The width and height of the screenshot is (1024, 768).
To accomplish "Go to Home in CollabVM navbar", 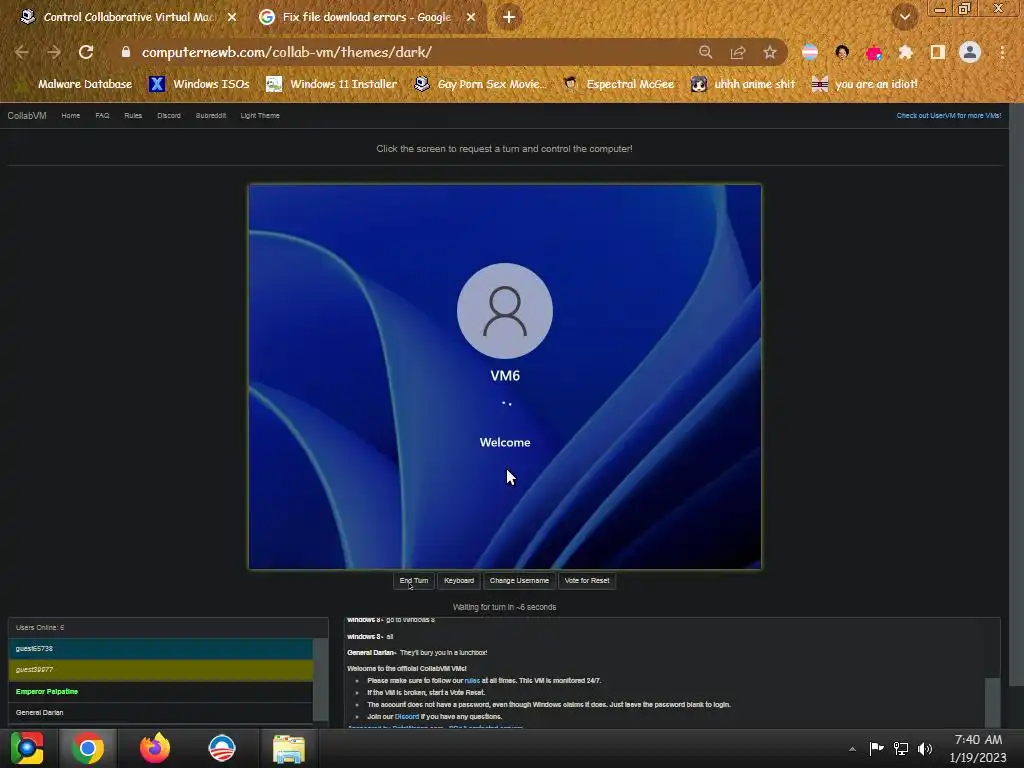I will pyautogui.click(x=71, y=116).
